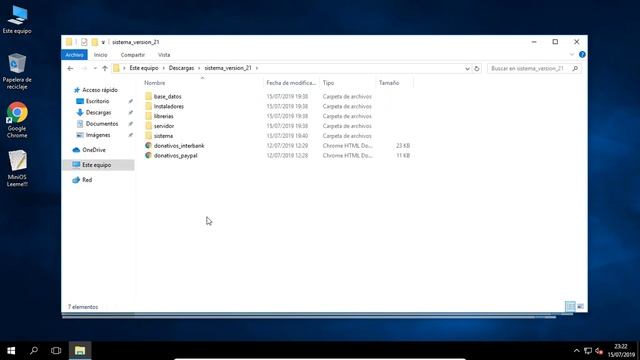This screenshot has width=640, height=360.
Task: Select the librerias folder
Action: (163, 116)
